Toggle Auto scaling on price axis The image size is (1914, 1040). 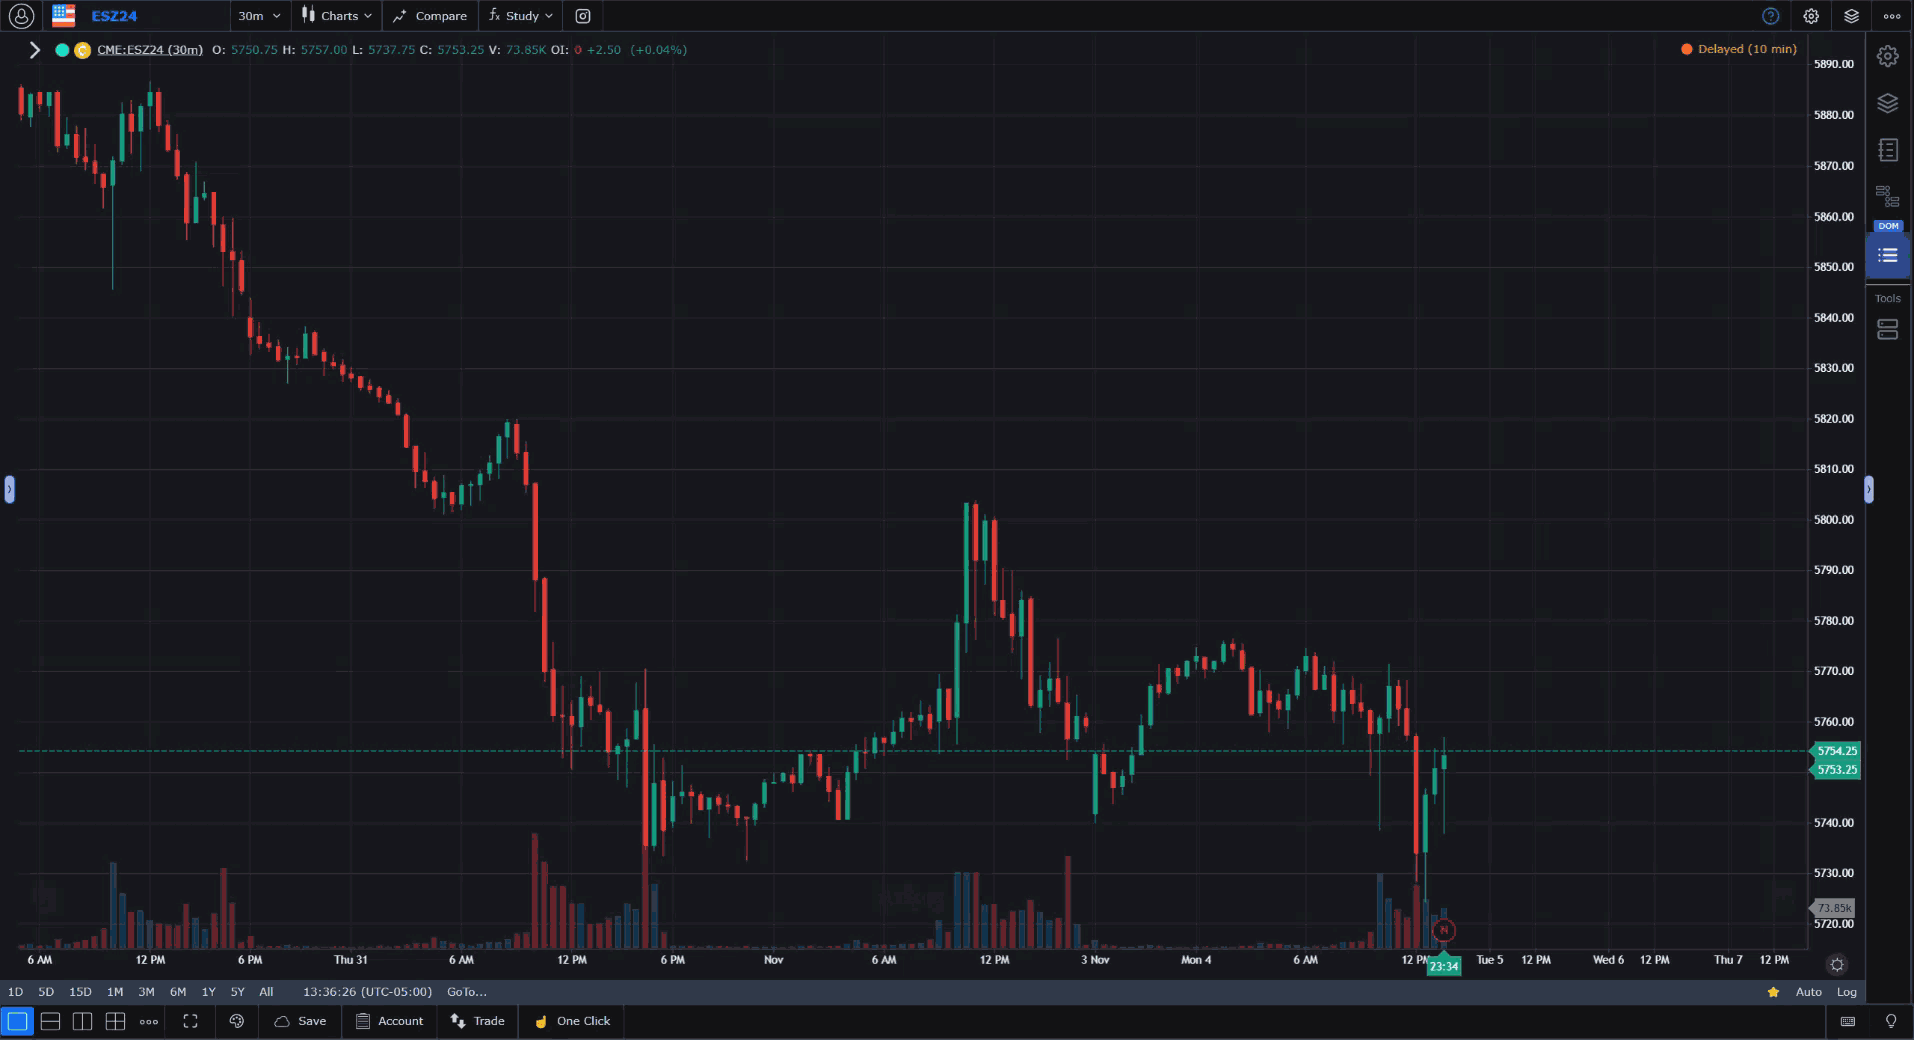pyautogui.click(x=1808, y=992)
